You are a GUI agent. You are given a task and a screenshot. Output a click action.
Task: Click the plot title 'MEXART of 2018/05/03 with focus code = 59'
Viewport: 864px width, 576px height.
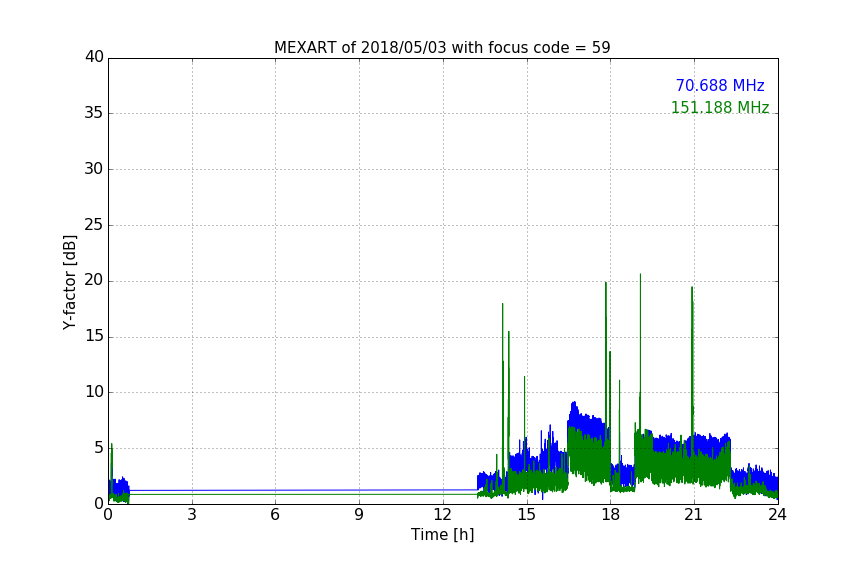tap(442, 48)
